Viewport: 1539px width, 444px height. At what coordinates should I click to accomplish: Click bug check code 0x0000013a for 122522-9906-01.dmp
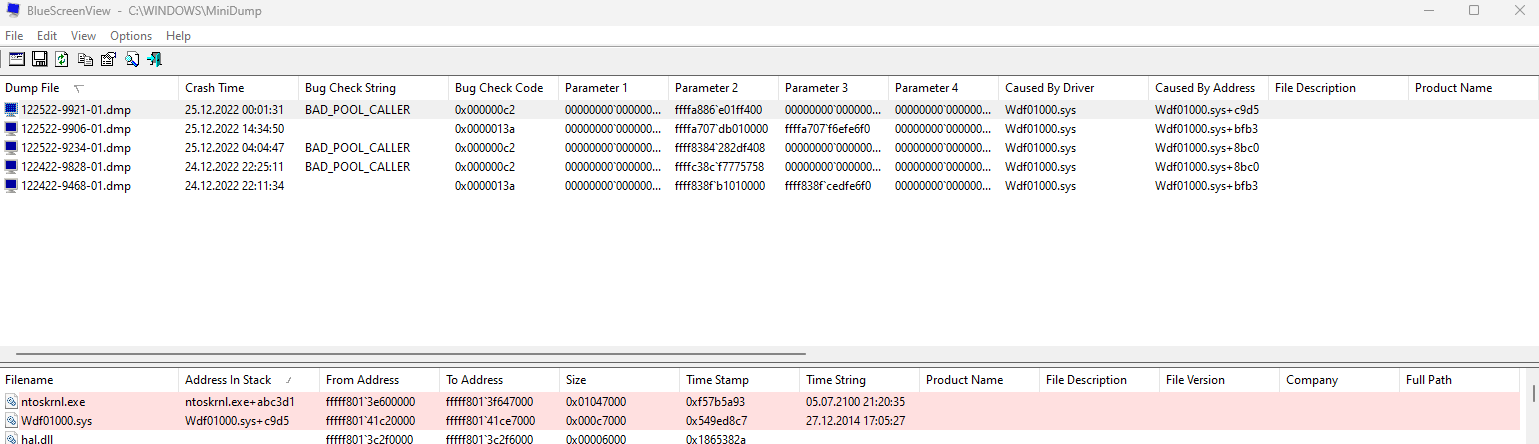(485, 129)
